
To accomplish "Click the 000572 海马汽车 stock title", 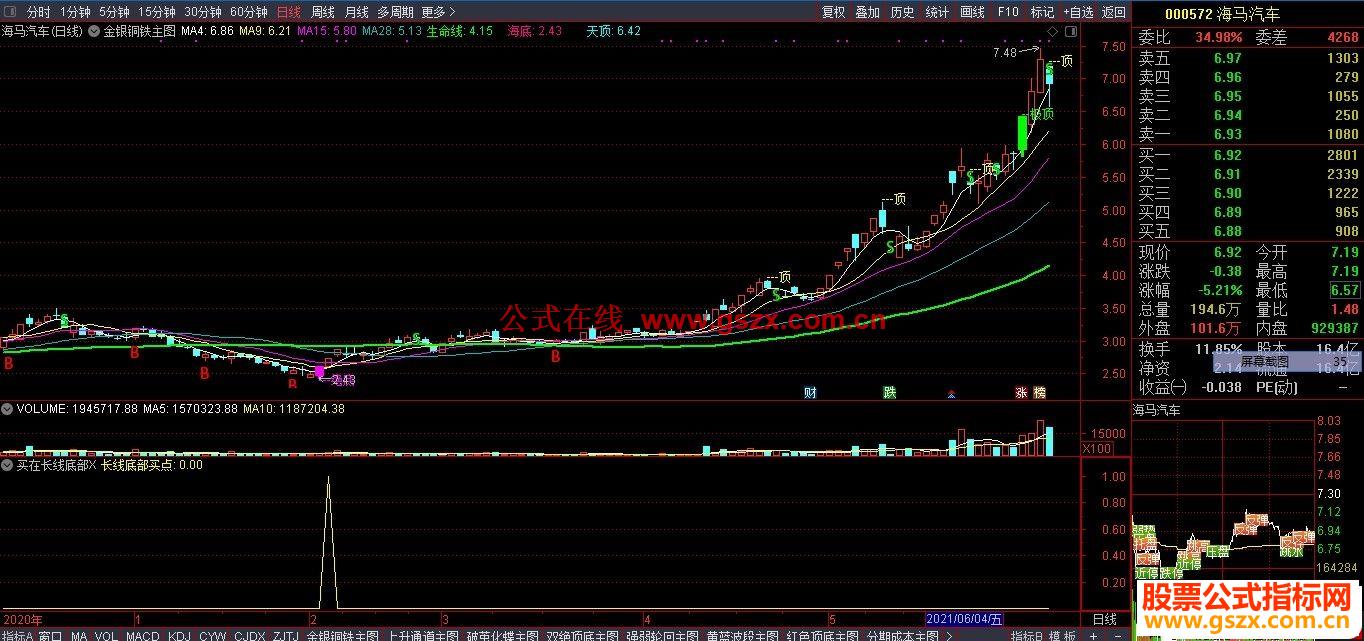I will coord(1222,14).
